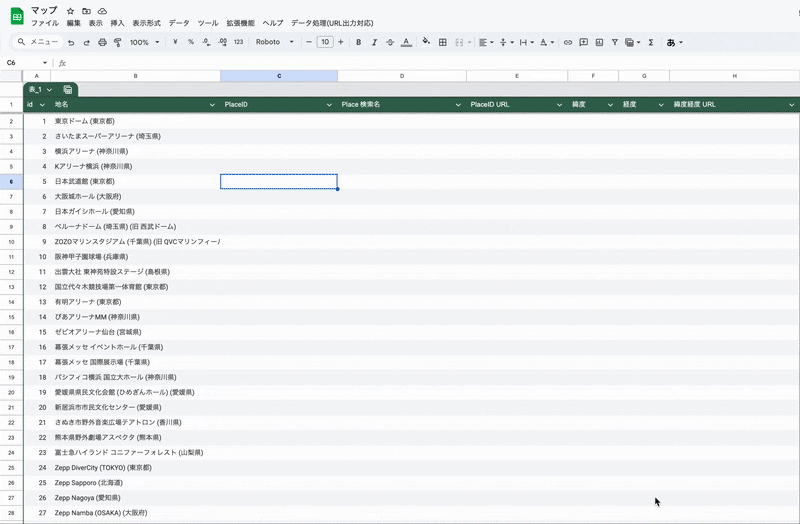The height and width of the screenshot is (524, 800).
Task: Toggle italic formatting
Action: [374, 42]
